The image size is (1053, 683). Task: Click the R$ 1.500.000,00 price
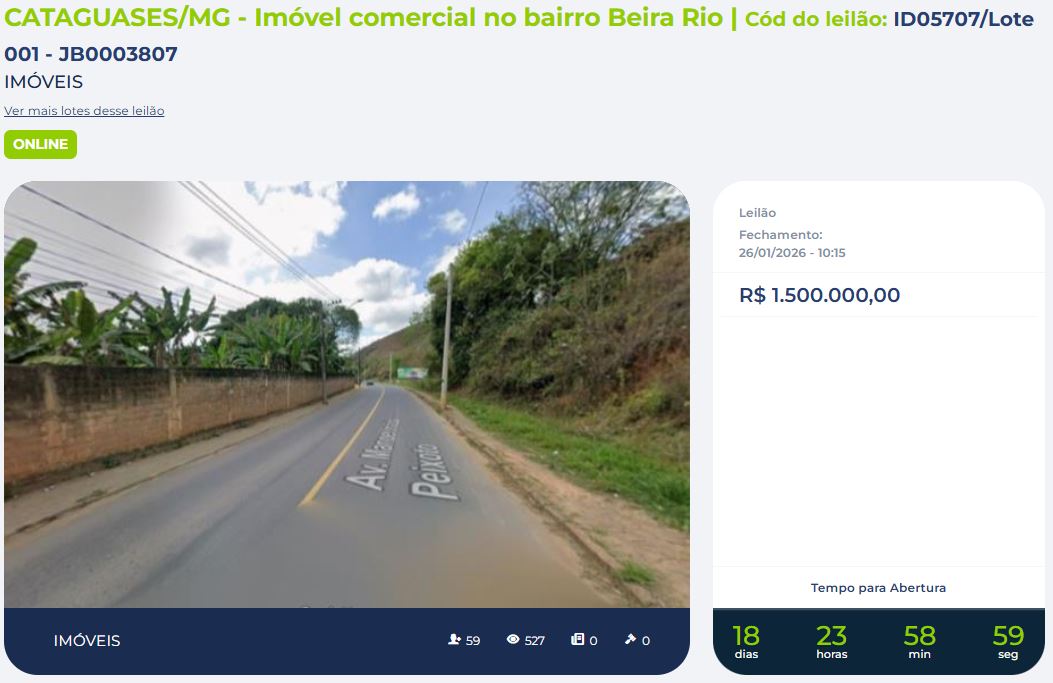(x=819, y=295)
